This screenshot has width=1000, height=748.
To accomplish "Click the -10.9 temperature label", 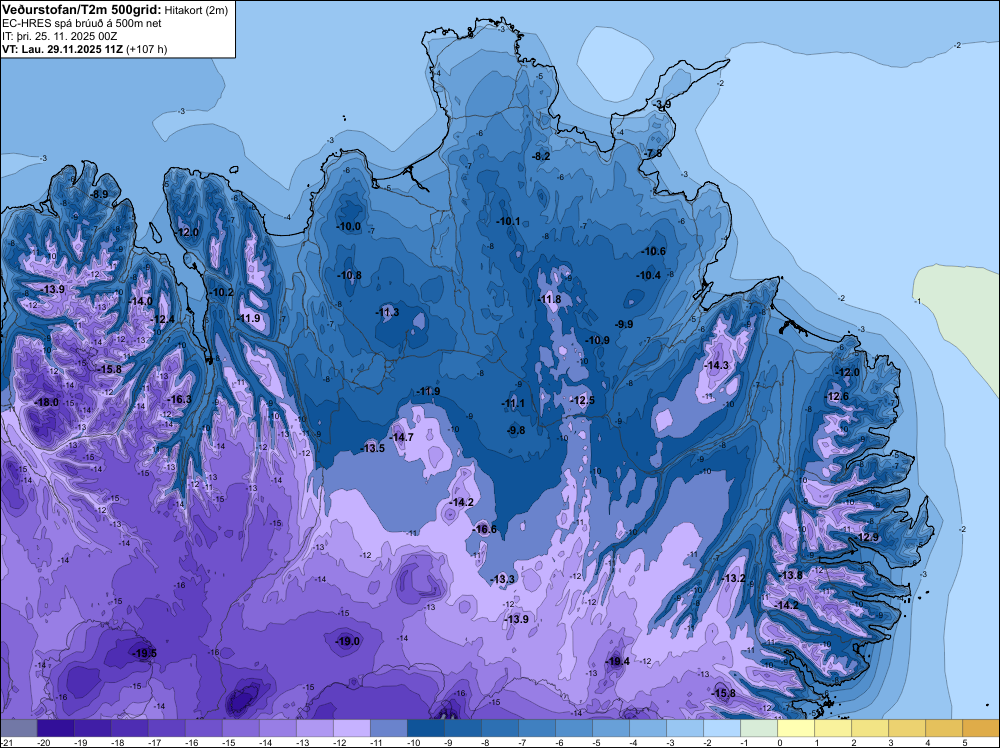I will tap(598, 341).
